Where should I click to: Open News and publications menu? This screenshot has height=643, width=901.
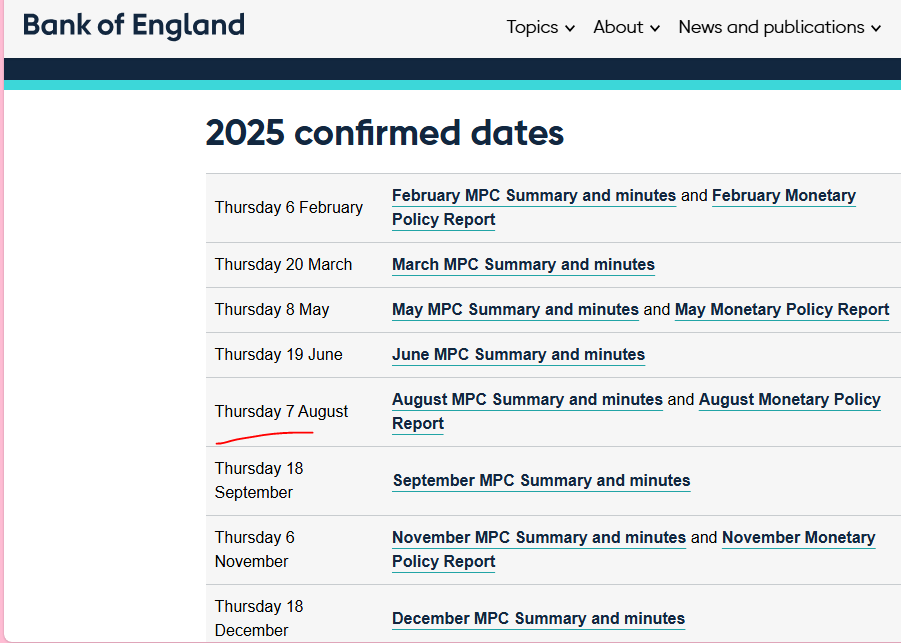click(x=771, y=27)
